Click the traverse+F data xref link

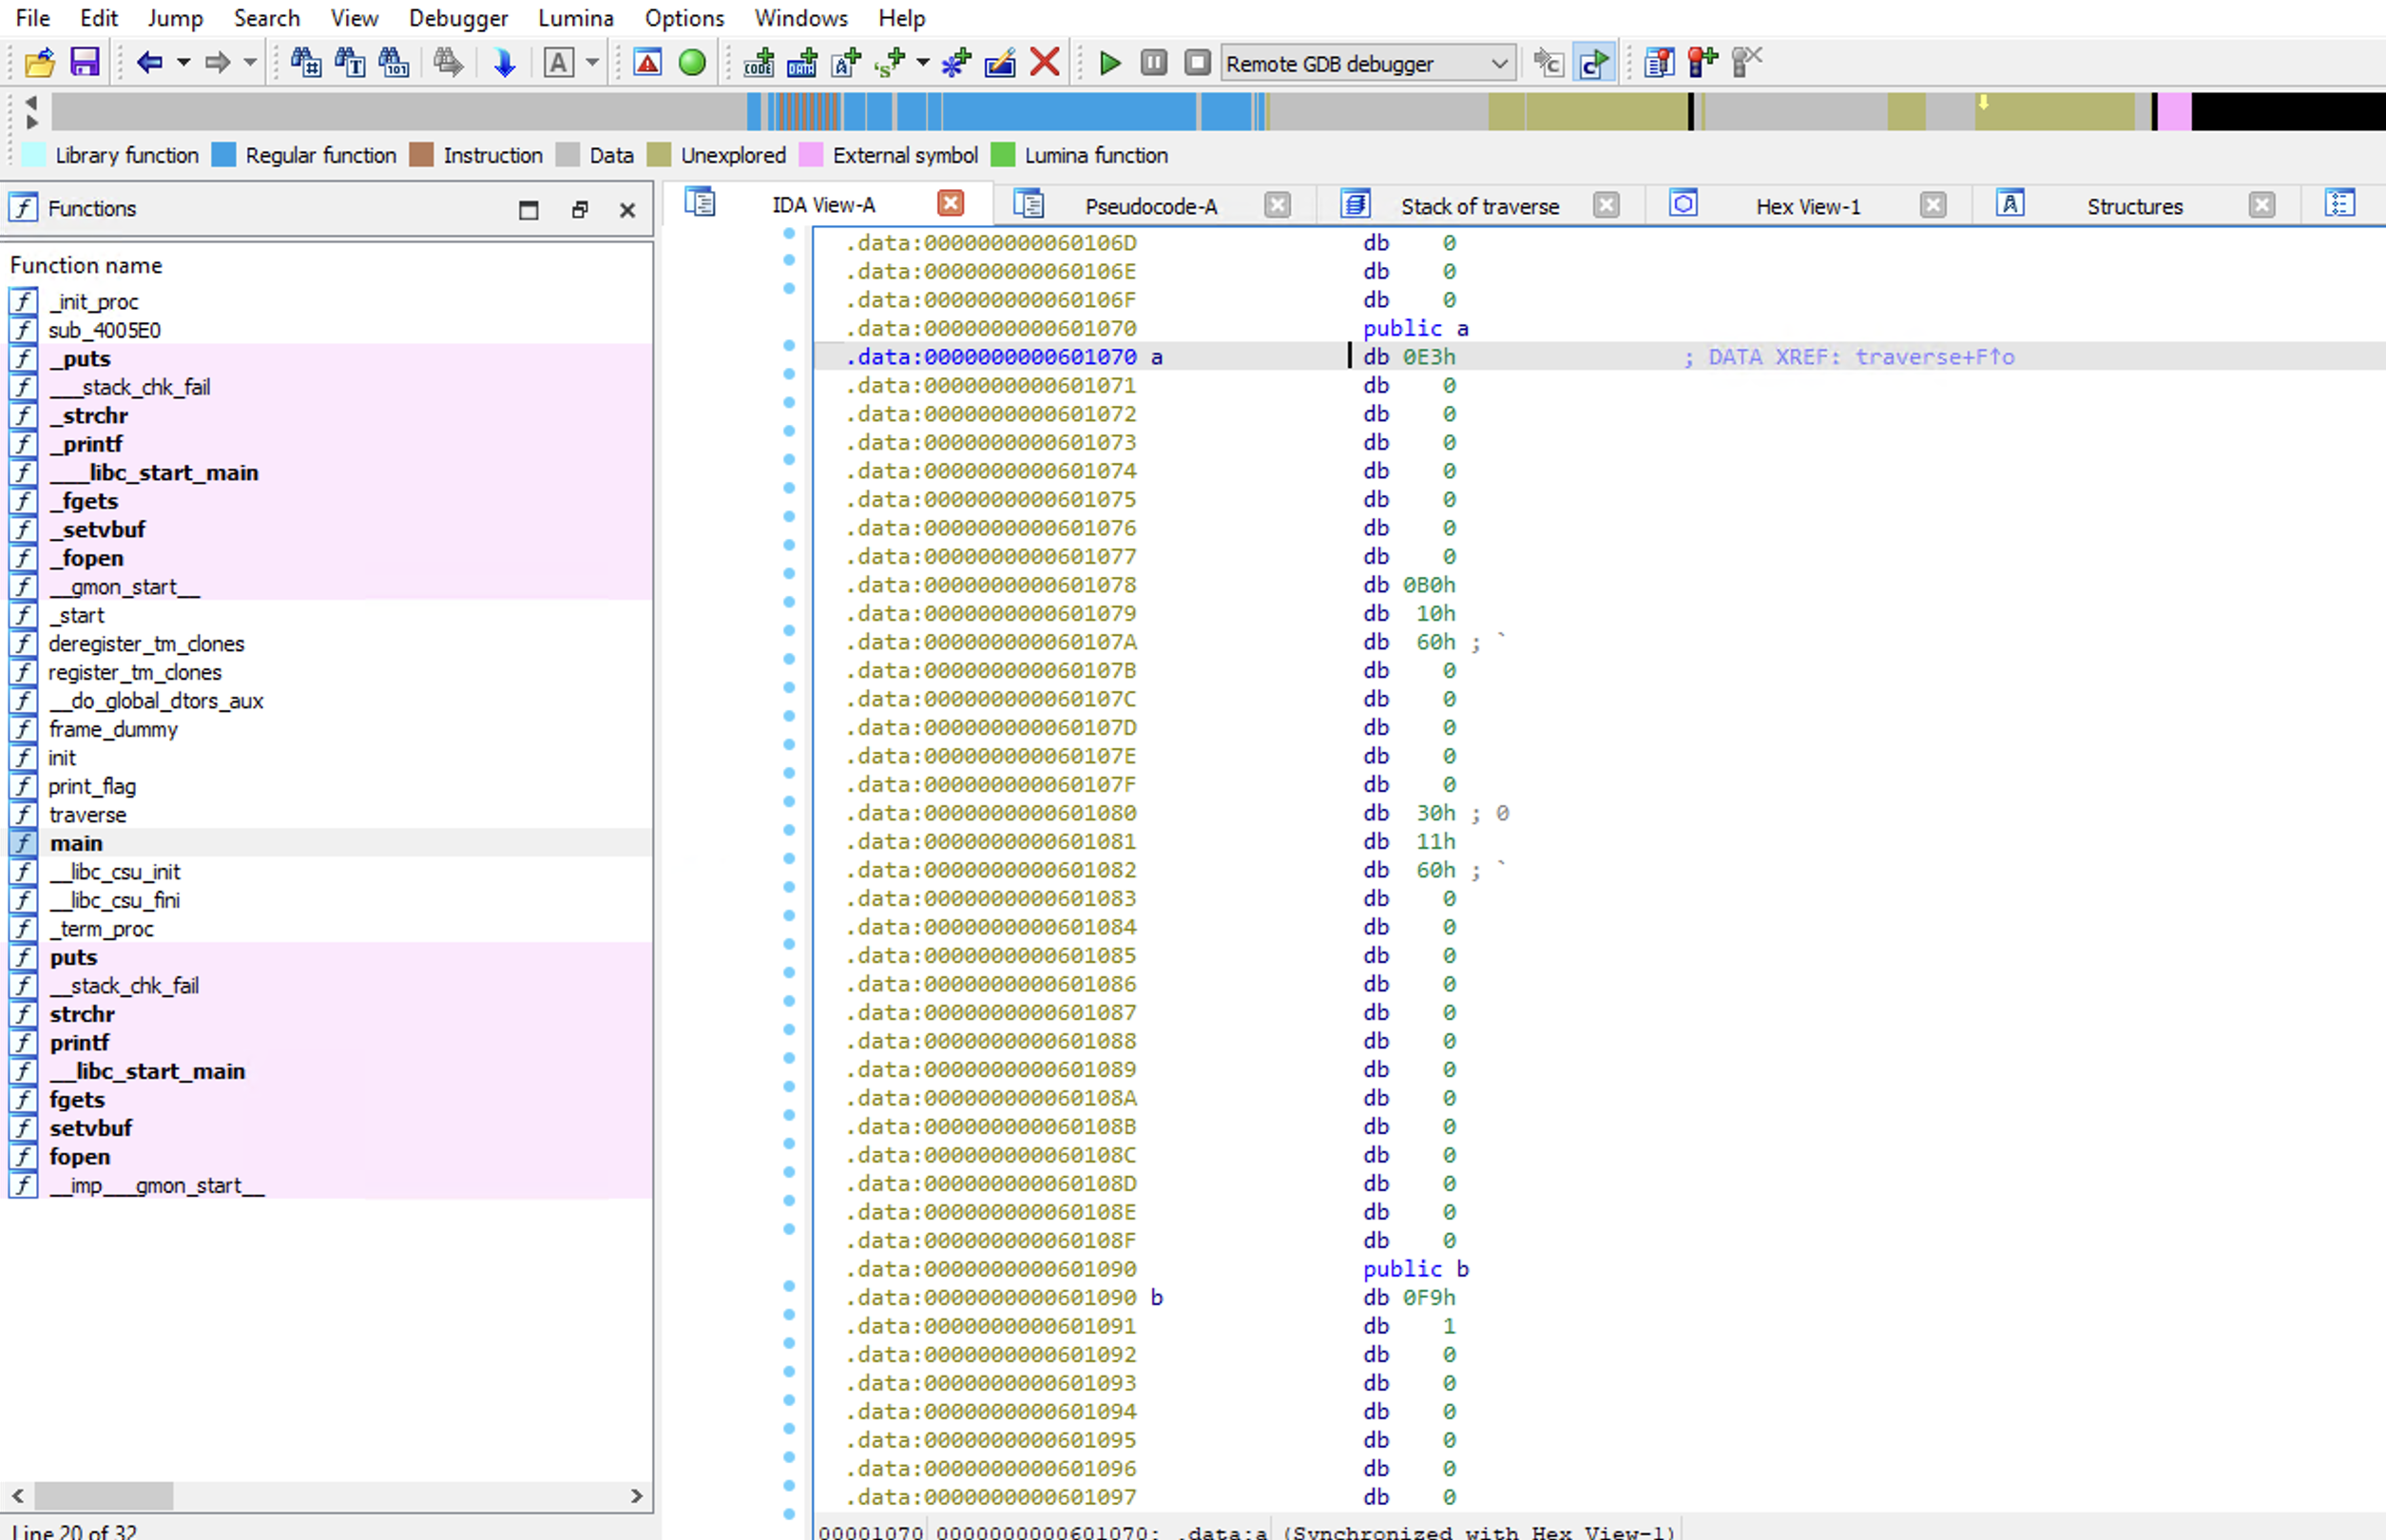pyautogui.click(x=1934, y=357)
